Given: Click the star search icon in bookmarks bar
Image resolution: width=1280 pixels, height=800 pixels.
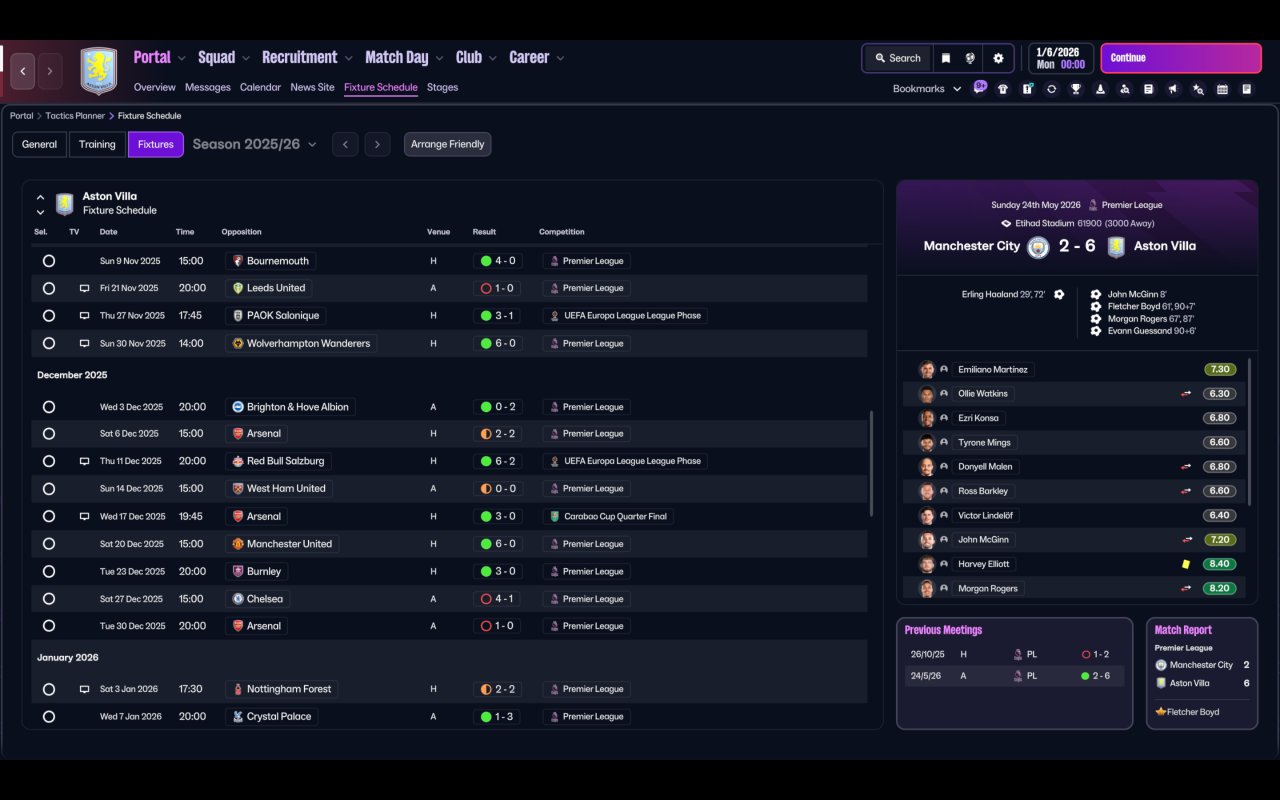Looking at the screenshot, I should click(1198, 89).
